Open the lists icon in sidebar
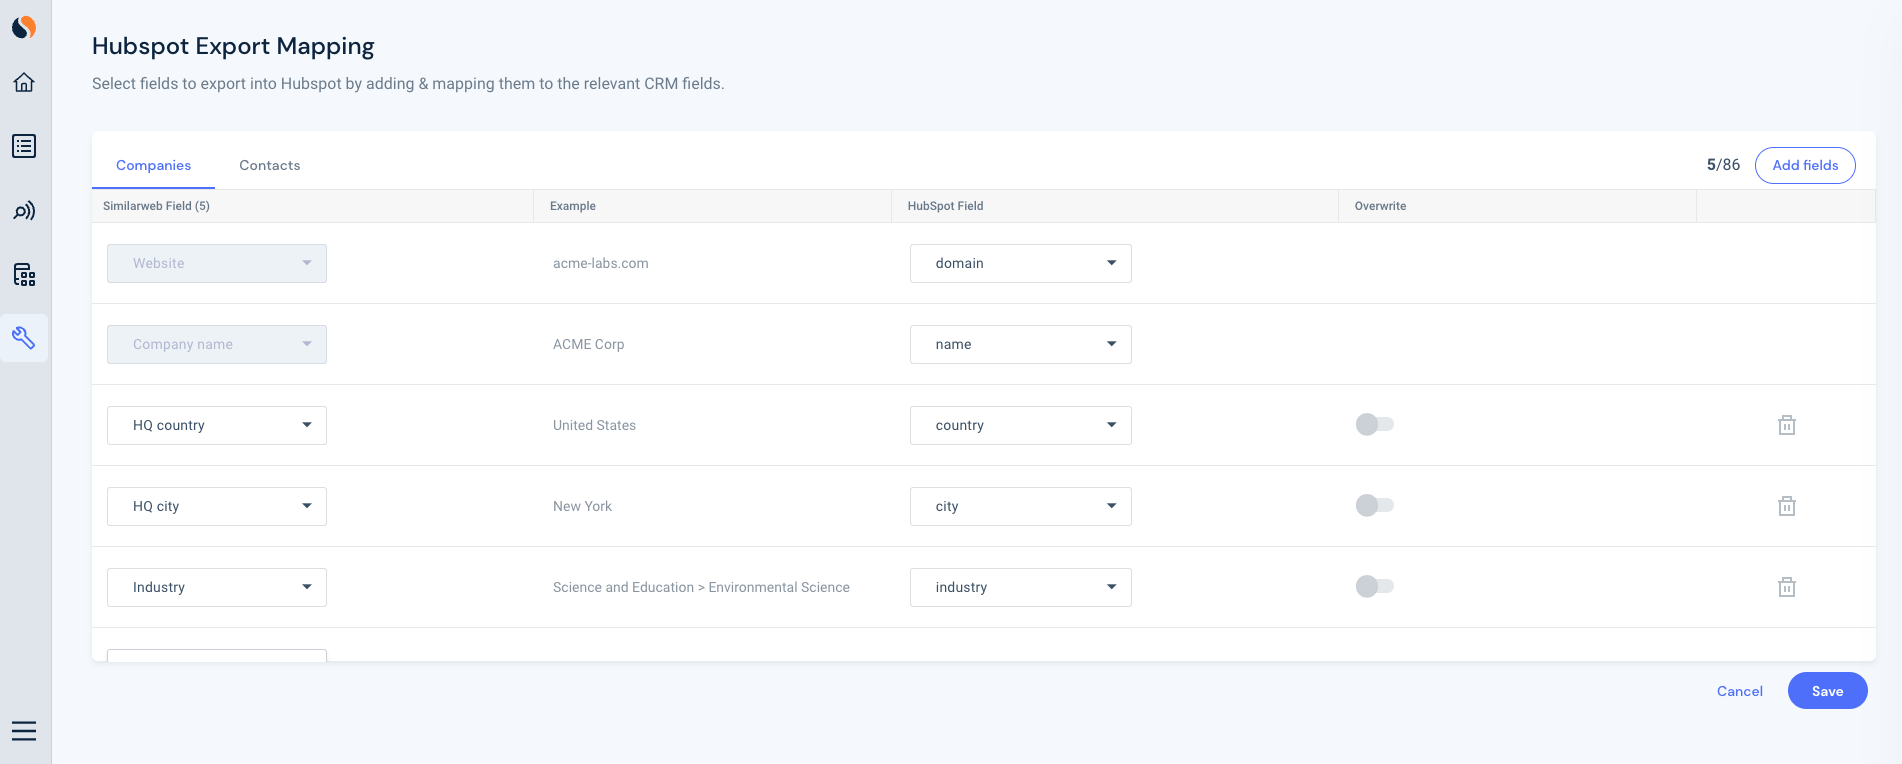Viewport: 1902px width, 764px height. tap(24, 146)
